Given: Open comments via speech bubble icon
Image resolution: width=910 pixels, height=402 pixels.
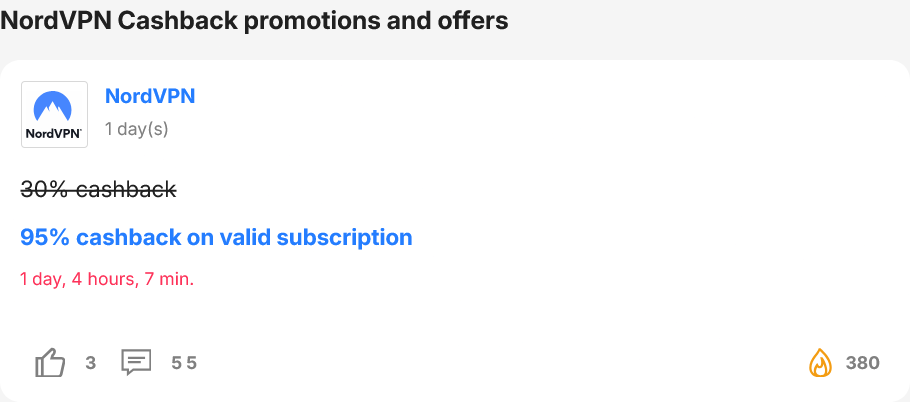Looking at the screenshot, I should click(x=136, y=363).
